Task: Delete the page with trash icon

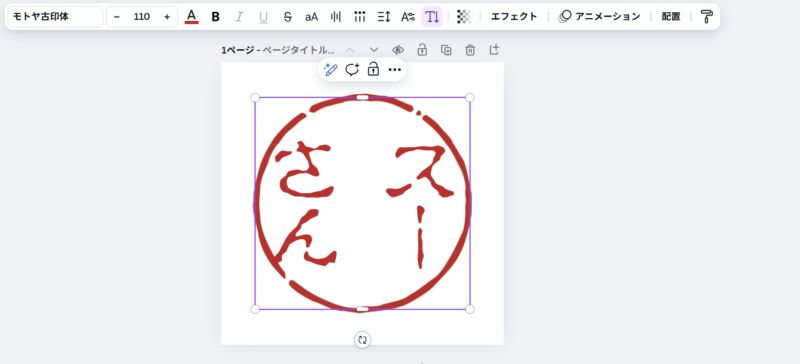Action: click(470, 50)
